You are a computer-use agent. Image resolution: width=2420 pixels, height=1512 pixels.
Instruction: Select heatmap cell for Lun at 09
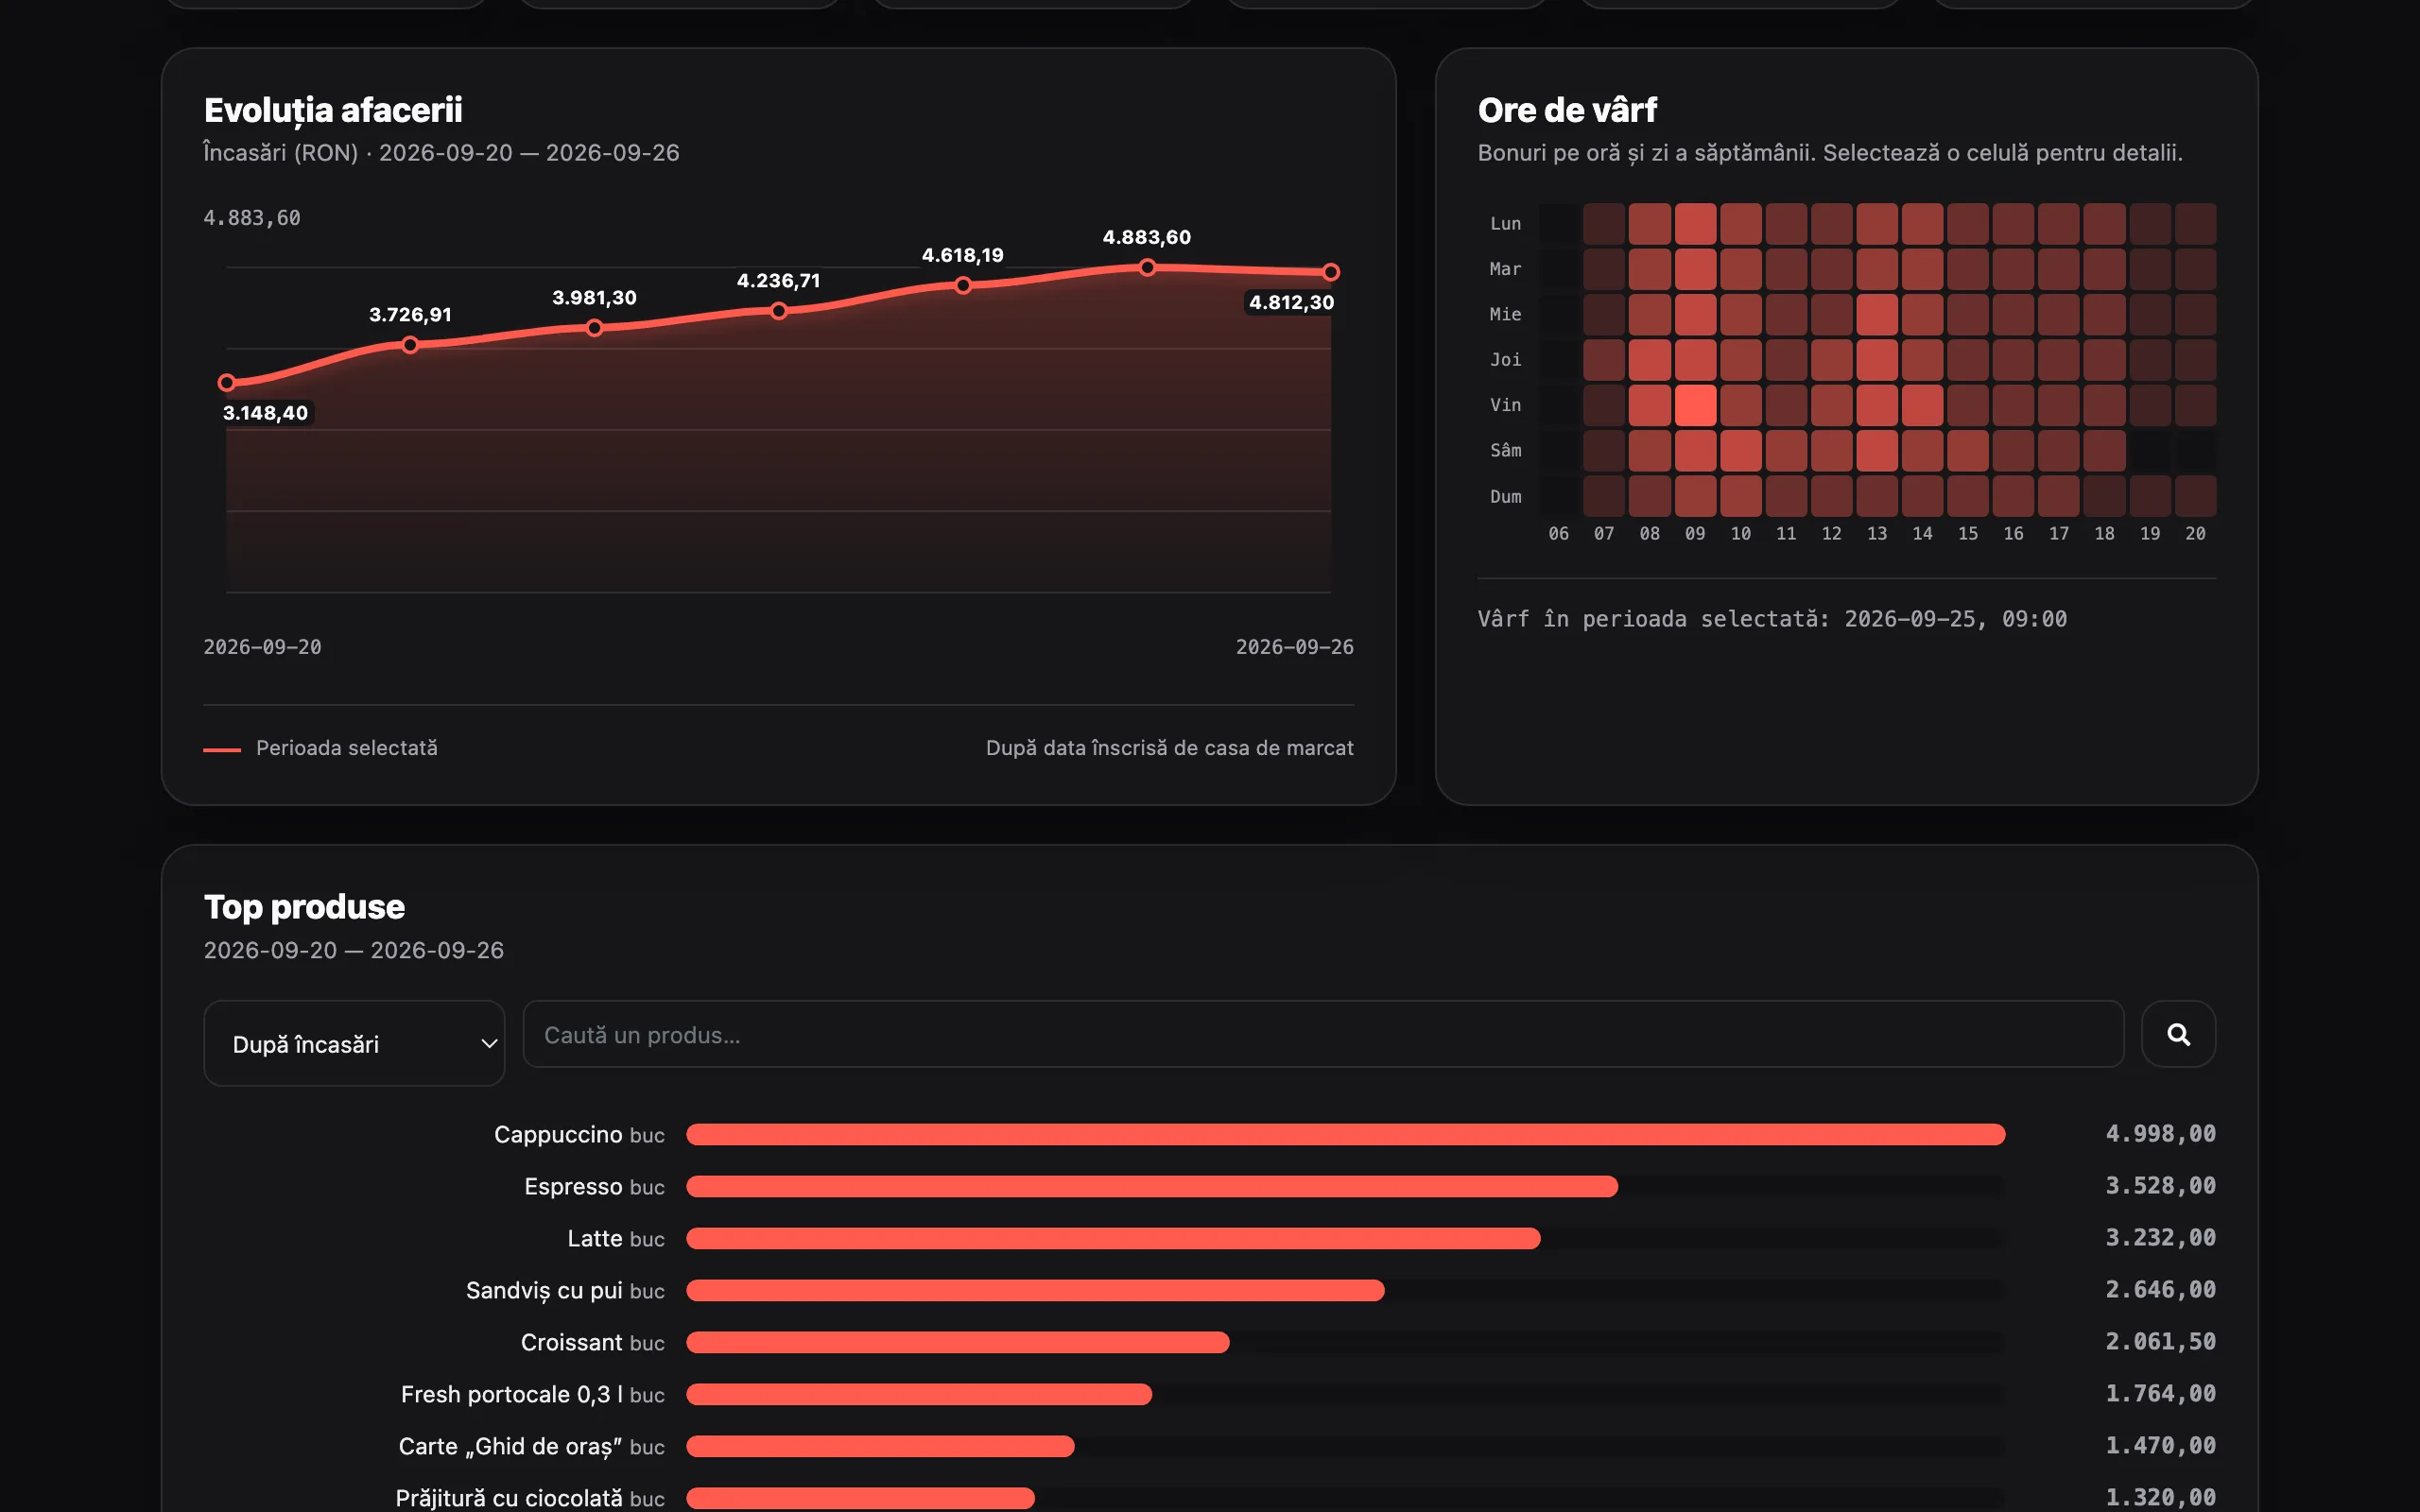[x=1695, y=224]
